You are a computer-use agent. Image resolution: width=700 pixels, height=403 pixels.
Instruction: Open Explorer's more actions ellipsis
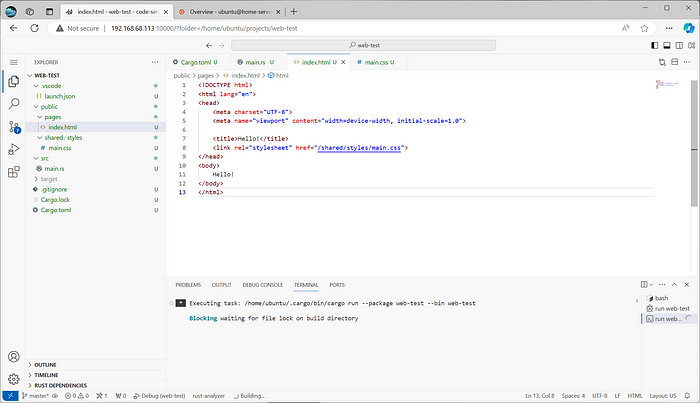(156, 62)
